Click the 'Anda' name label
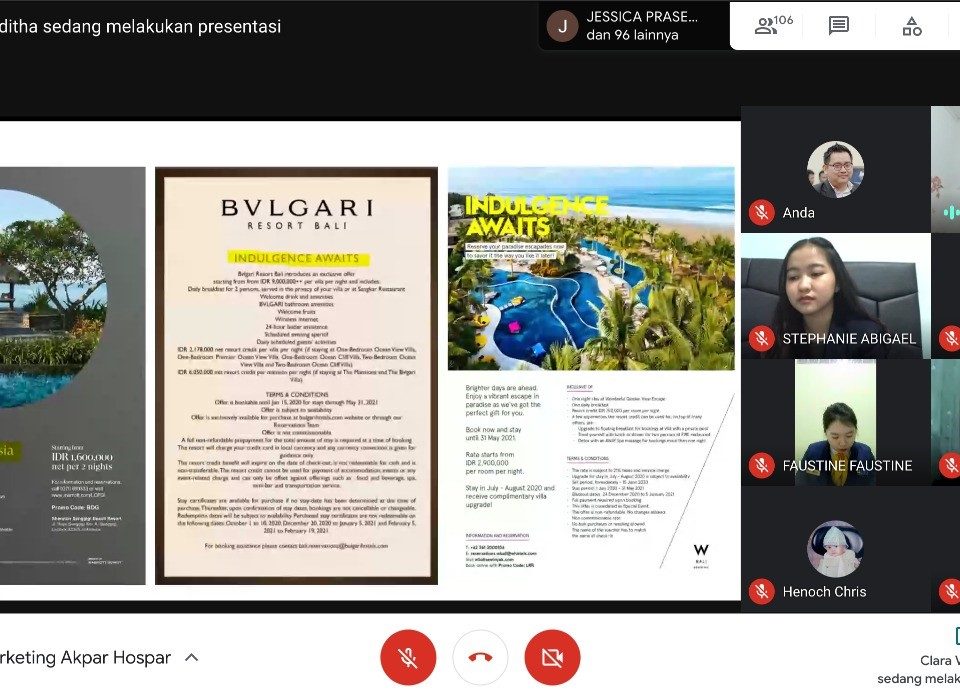Image resolution: width=960 pixels, height=700 pixels. 798,213
